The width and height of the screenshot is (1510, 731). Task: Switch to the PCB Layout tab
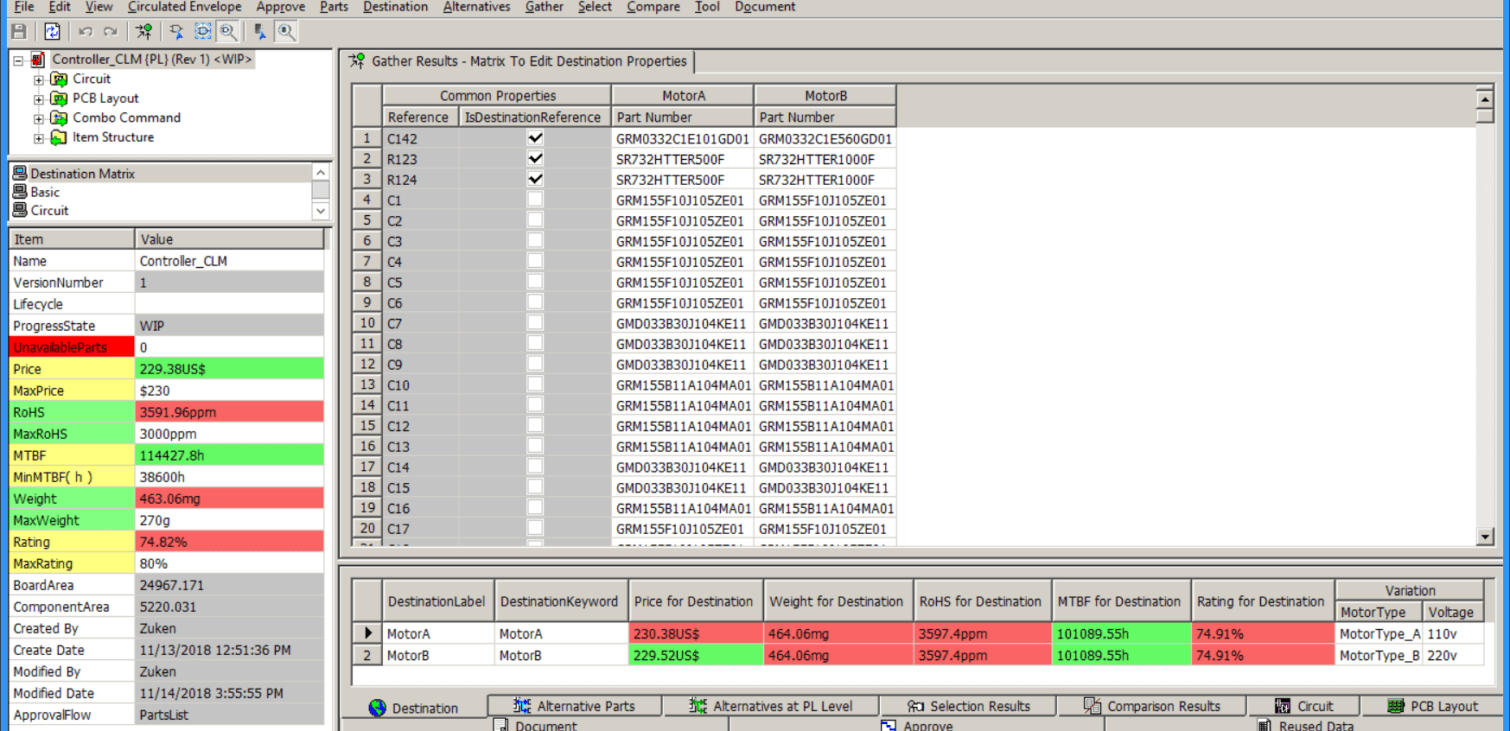pos(1434,706)
